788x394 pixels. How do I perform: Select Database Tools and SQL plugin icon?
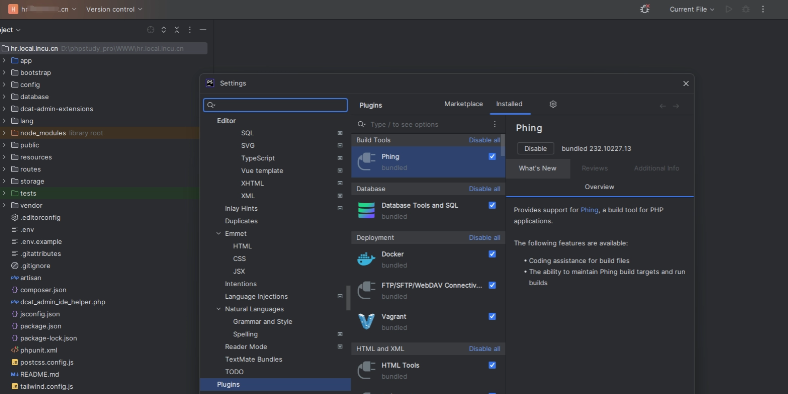366,211
